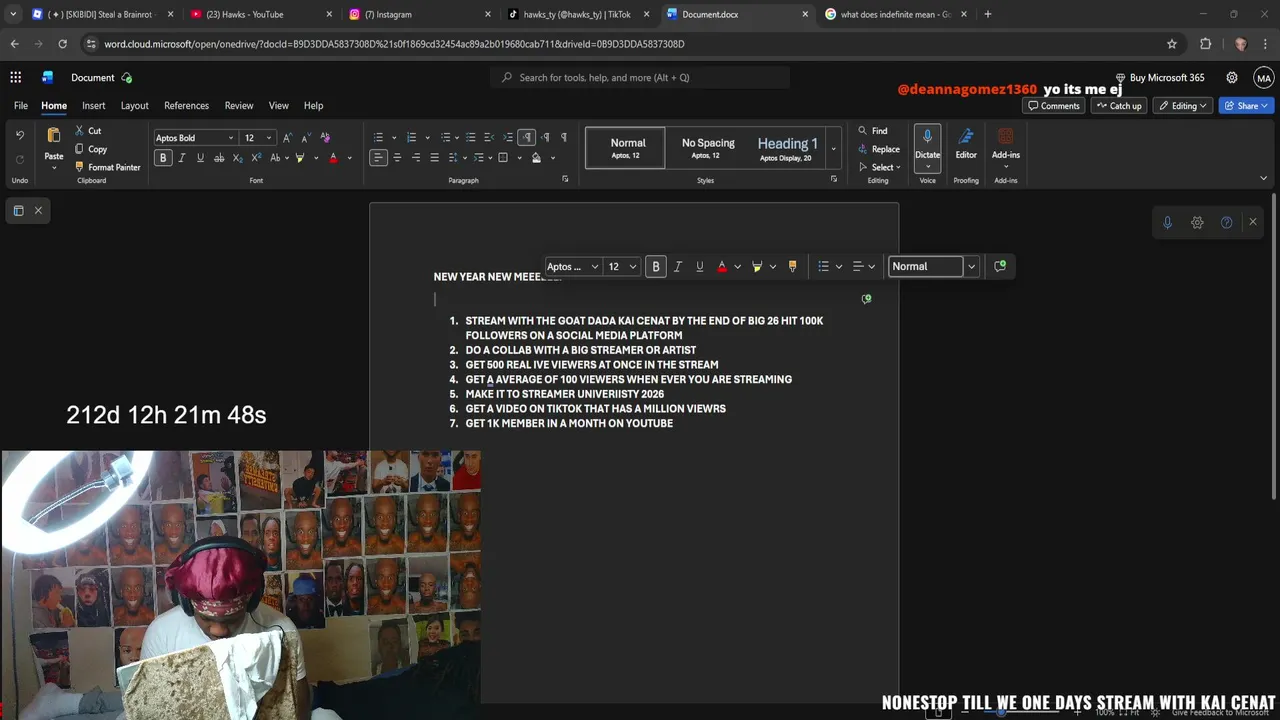
Task: Decrease font size in the ribbon
Action: coord(306,138)
